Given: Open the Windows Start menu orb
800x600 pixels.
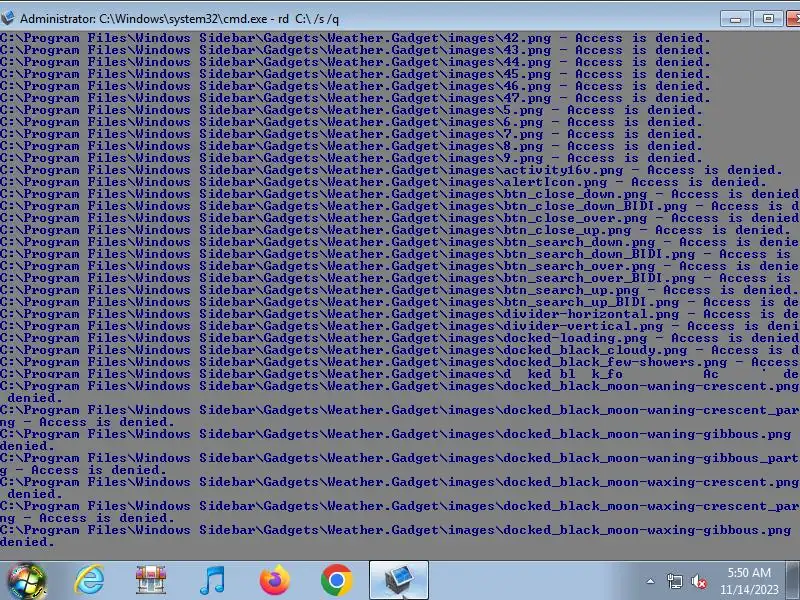Looking at the screenshot, I should tap(26, 581).
